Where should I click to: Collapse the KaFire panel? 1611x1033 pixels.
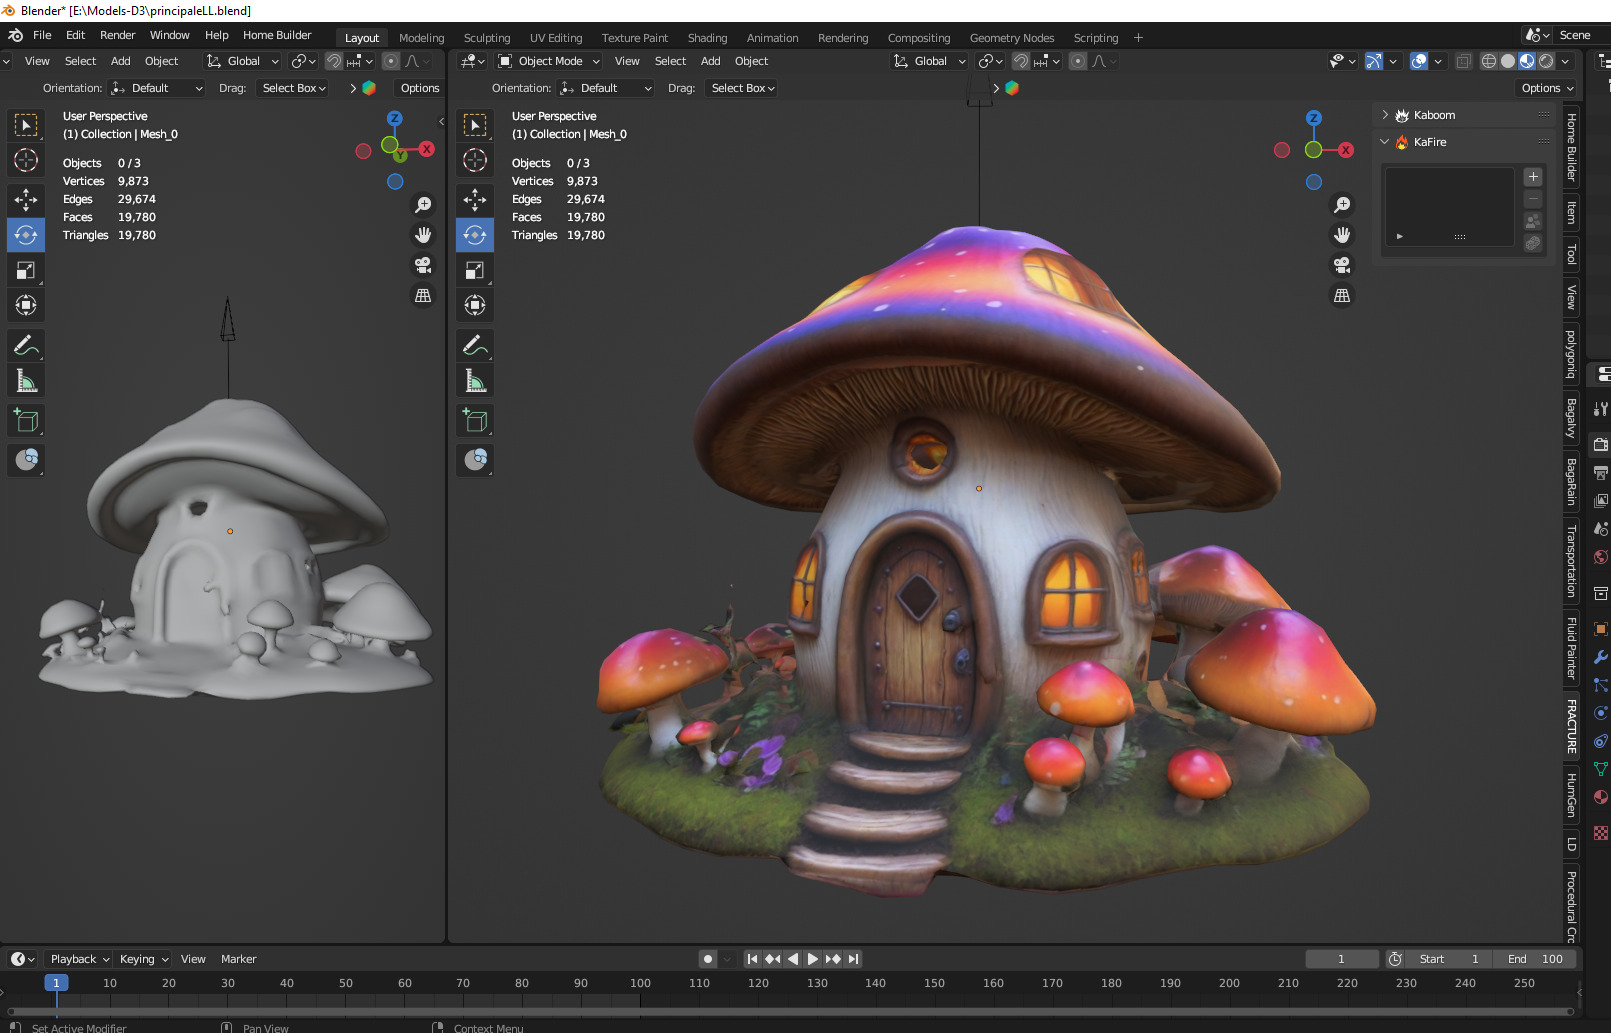pyautogui.click(x=1385, y=142)
